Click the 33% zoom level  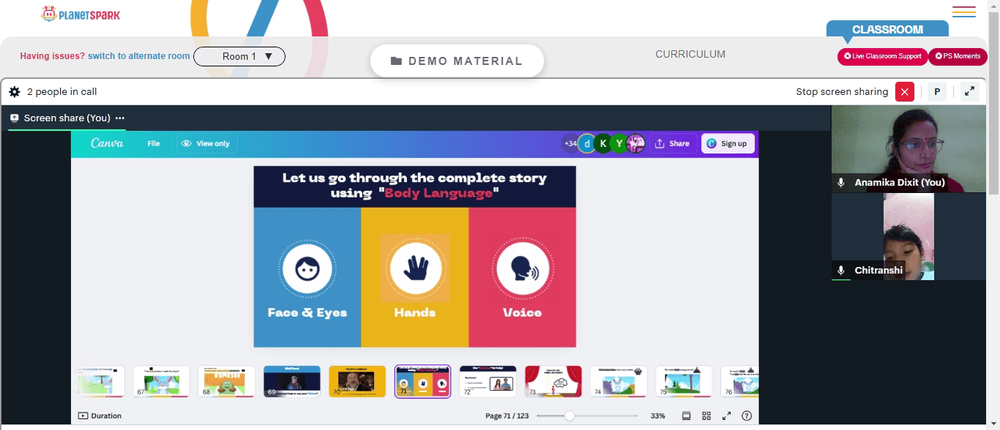coord(658,416)
